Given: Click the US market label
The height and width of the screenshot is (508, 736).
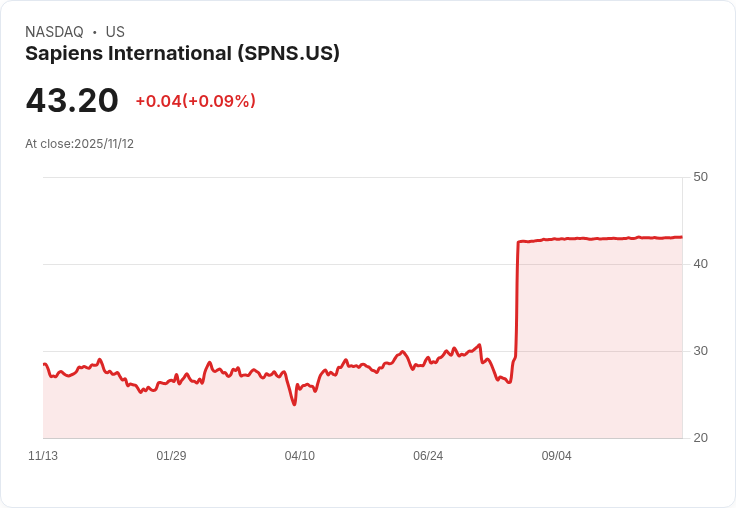Looking at the screenshot, I should pos(115,32).
